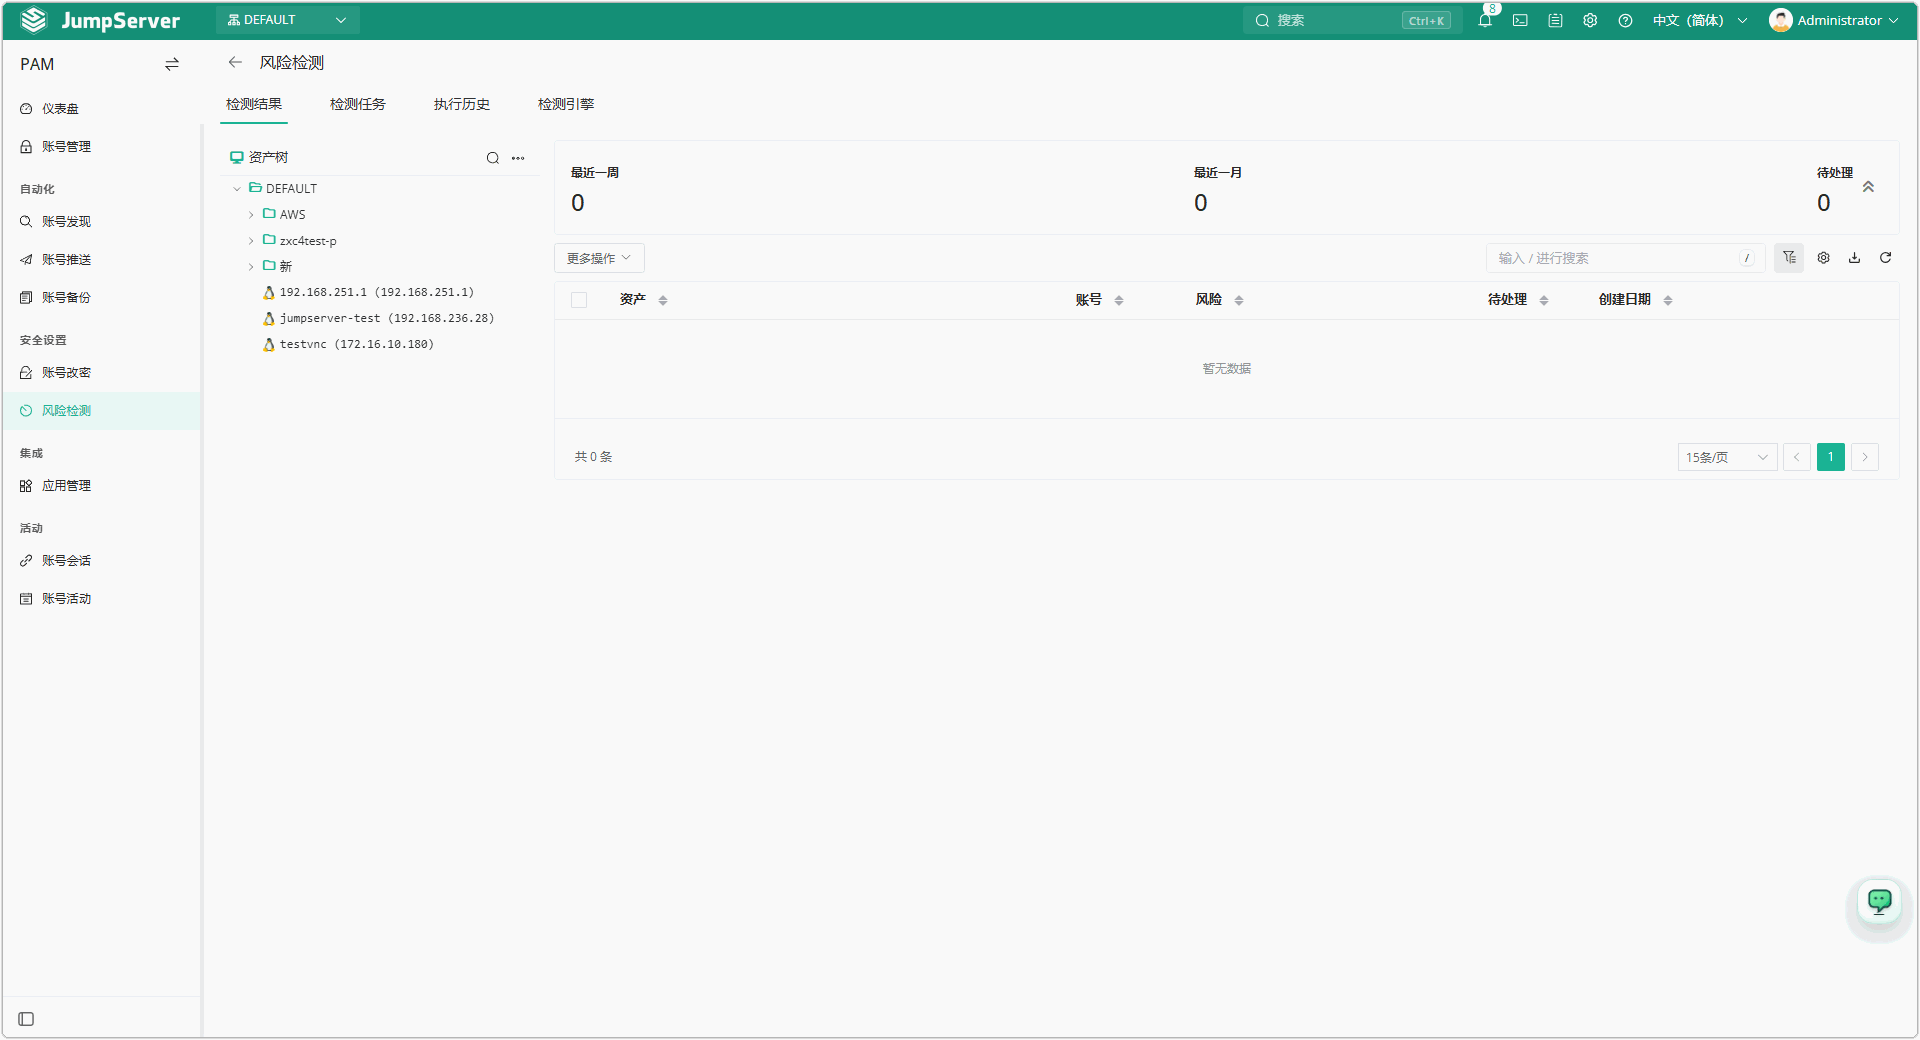Collapse the sidebar with bottom-left icon

pos(27,1019)
